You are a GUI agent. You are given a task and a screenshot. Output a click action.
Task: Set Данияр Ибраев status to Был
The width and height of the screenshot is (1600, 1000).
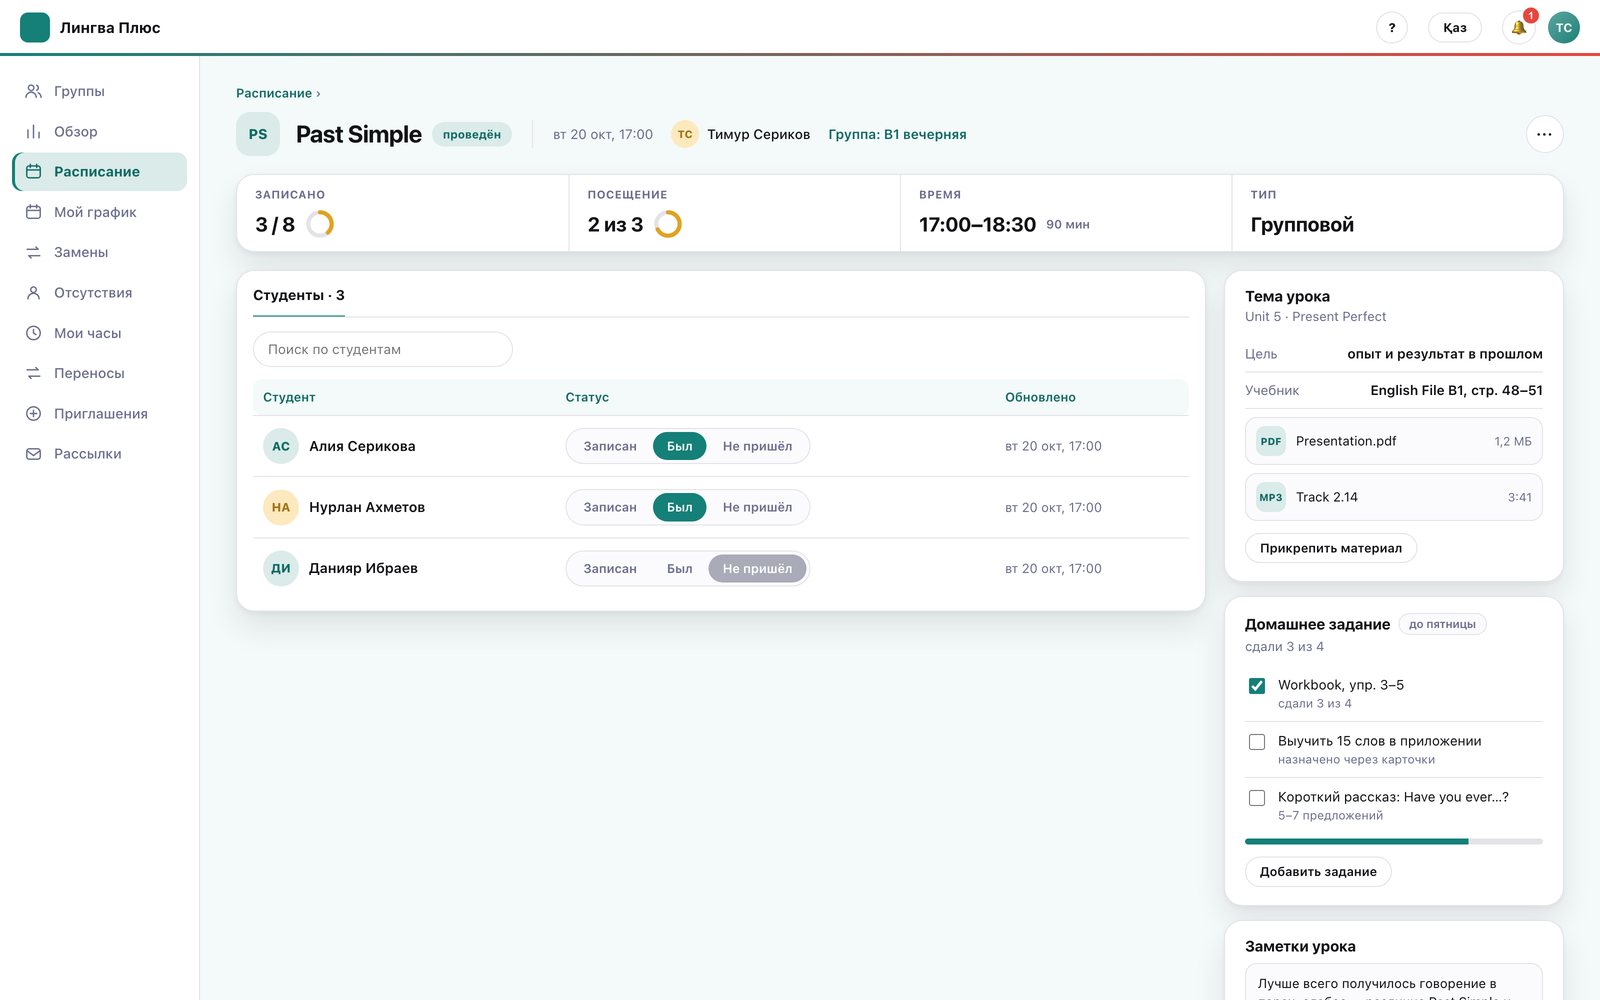pos(680,568)
